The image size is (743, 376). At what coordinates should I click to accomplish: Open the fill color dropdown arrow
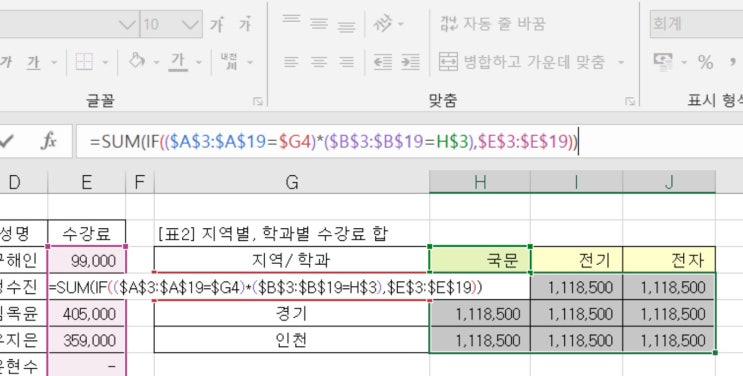157,62
